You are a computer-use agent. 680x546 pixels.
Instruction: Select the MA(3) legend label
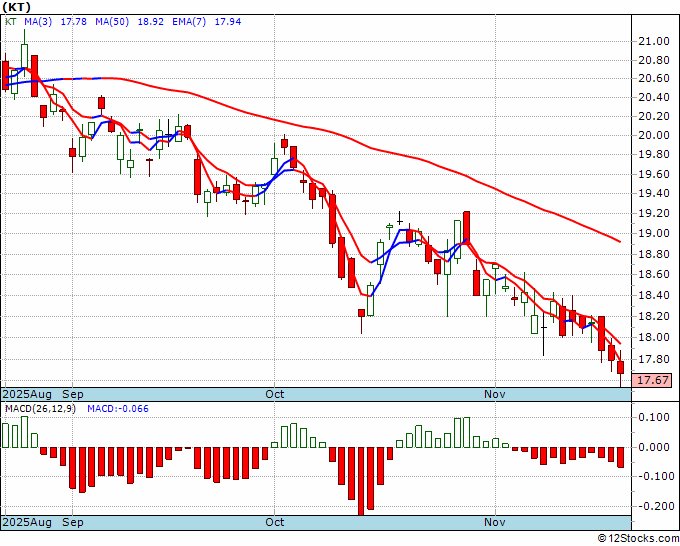(38, 22)
